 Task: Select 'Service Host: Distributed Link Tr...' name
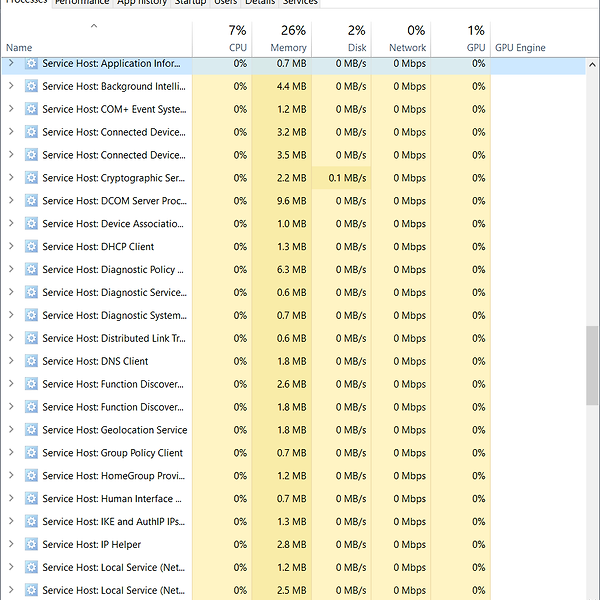coord(114,338)
